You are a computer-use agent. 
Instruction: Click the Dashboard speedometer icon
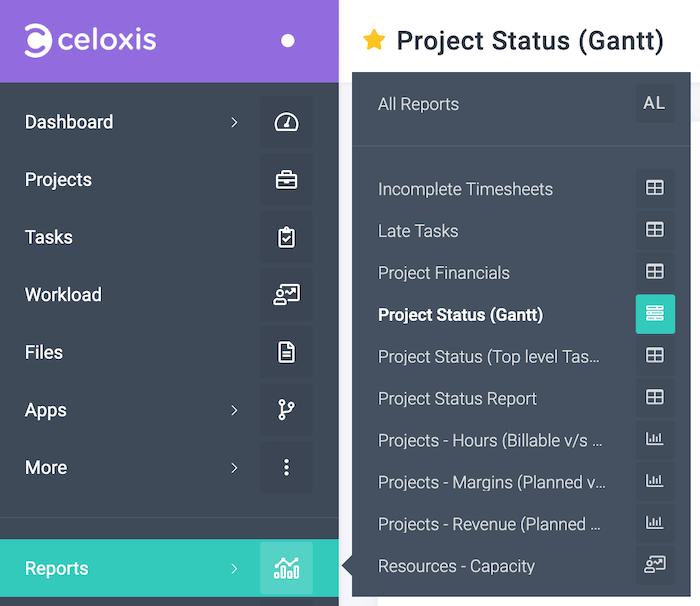click(x=286, y=122)
